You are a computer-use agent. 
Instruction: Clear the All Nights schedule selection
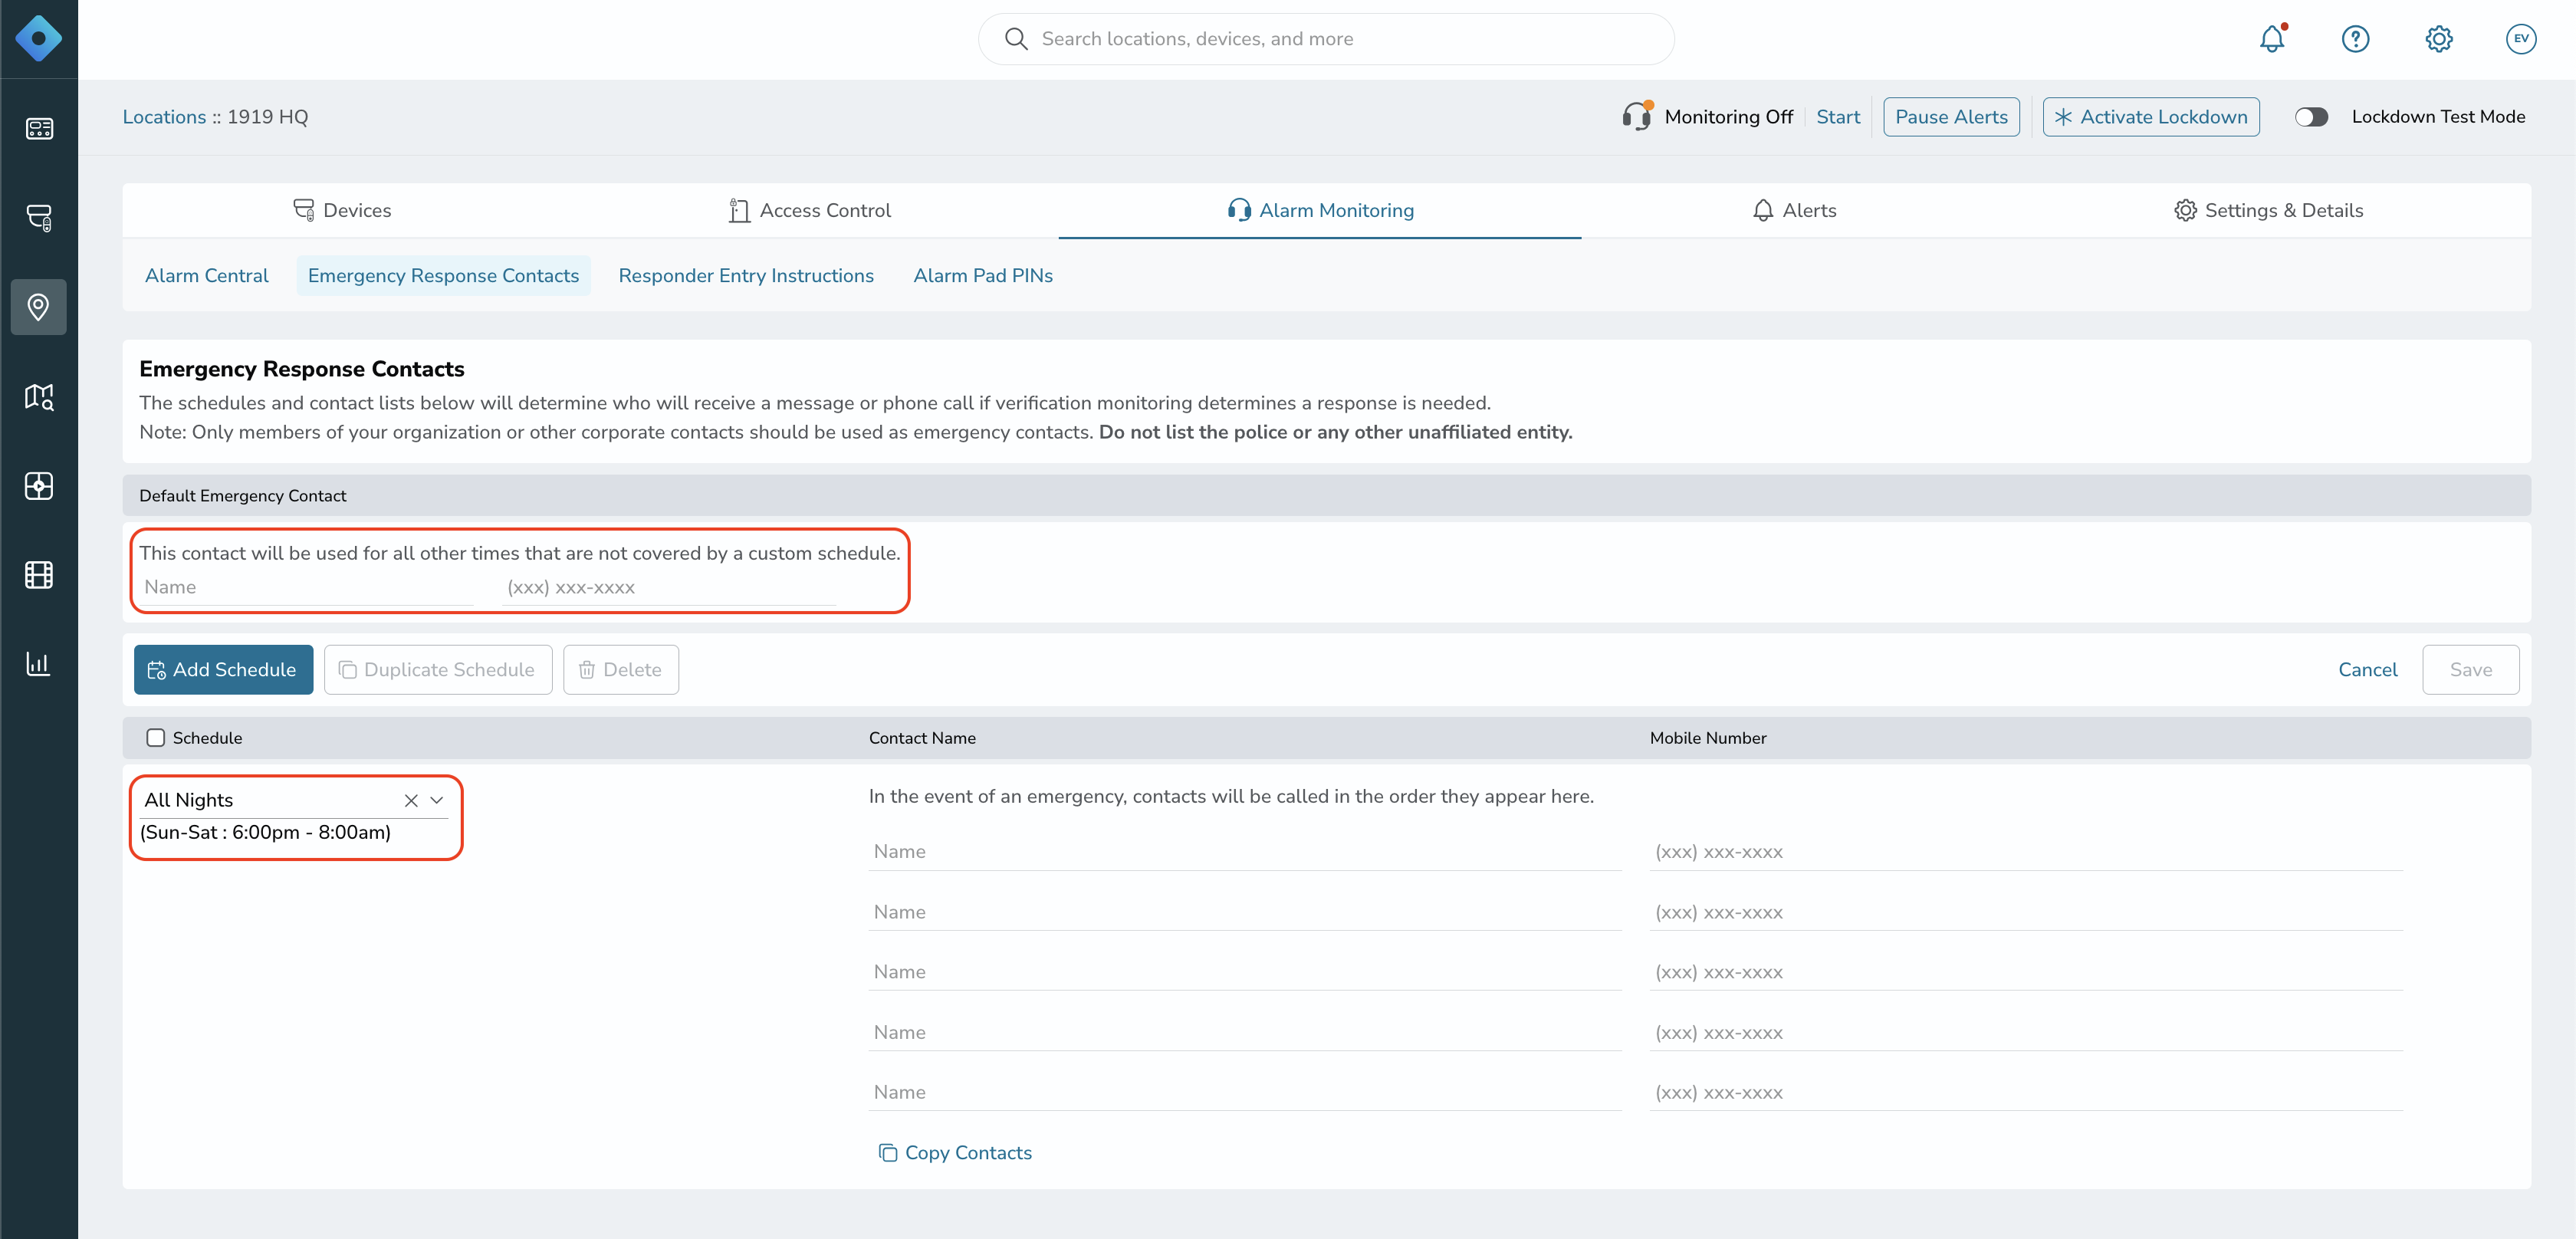tap(411, 800)
